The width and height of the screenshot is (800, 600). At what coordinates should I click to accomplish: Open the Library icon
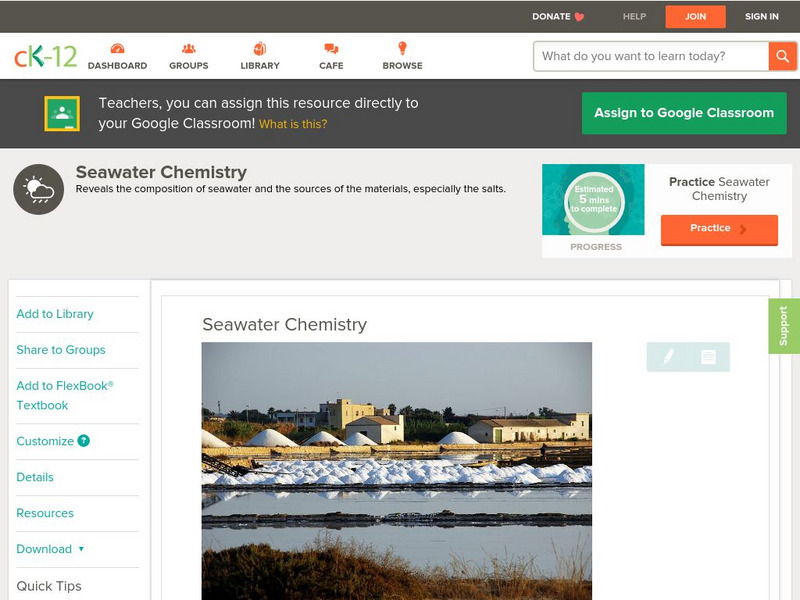point(260,46)
